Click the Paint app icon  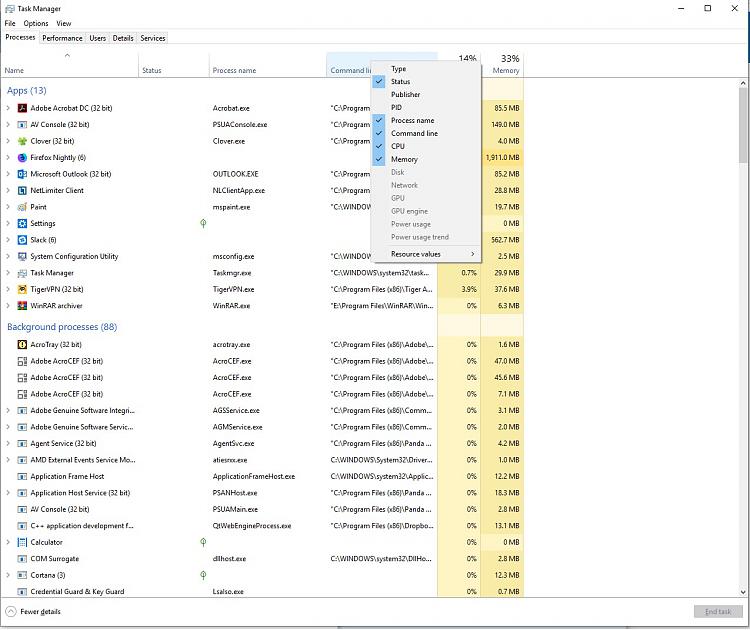[22, 207]
